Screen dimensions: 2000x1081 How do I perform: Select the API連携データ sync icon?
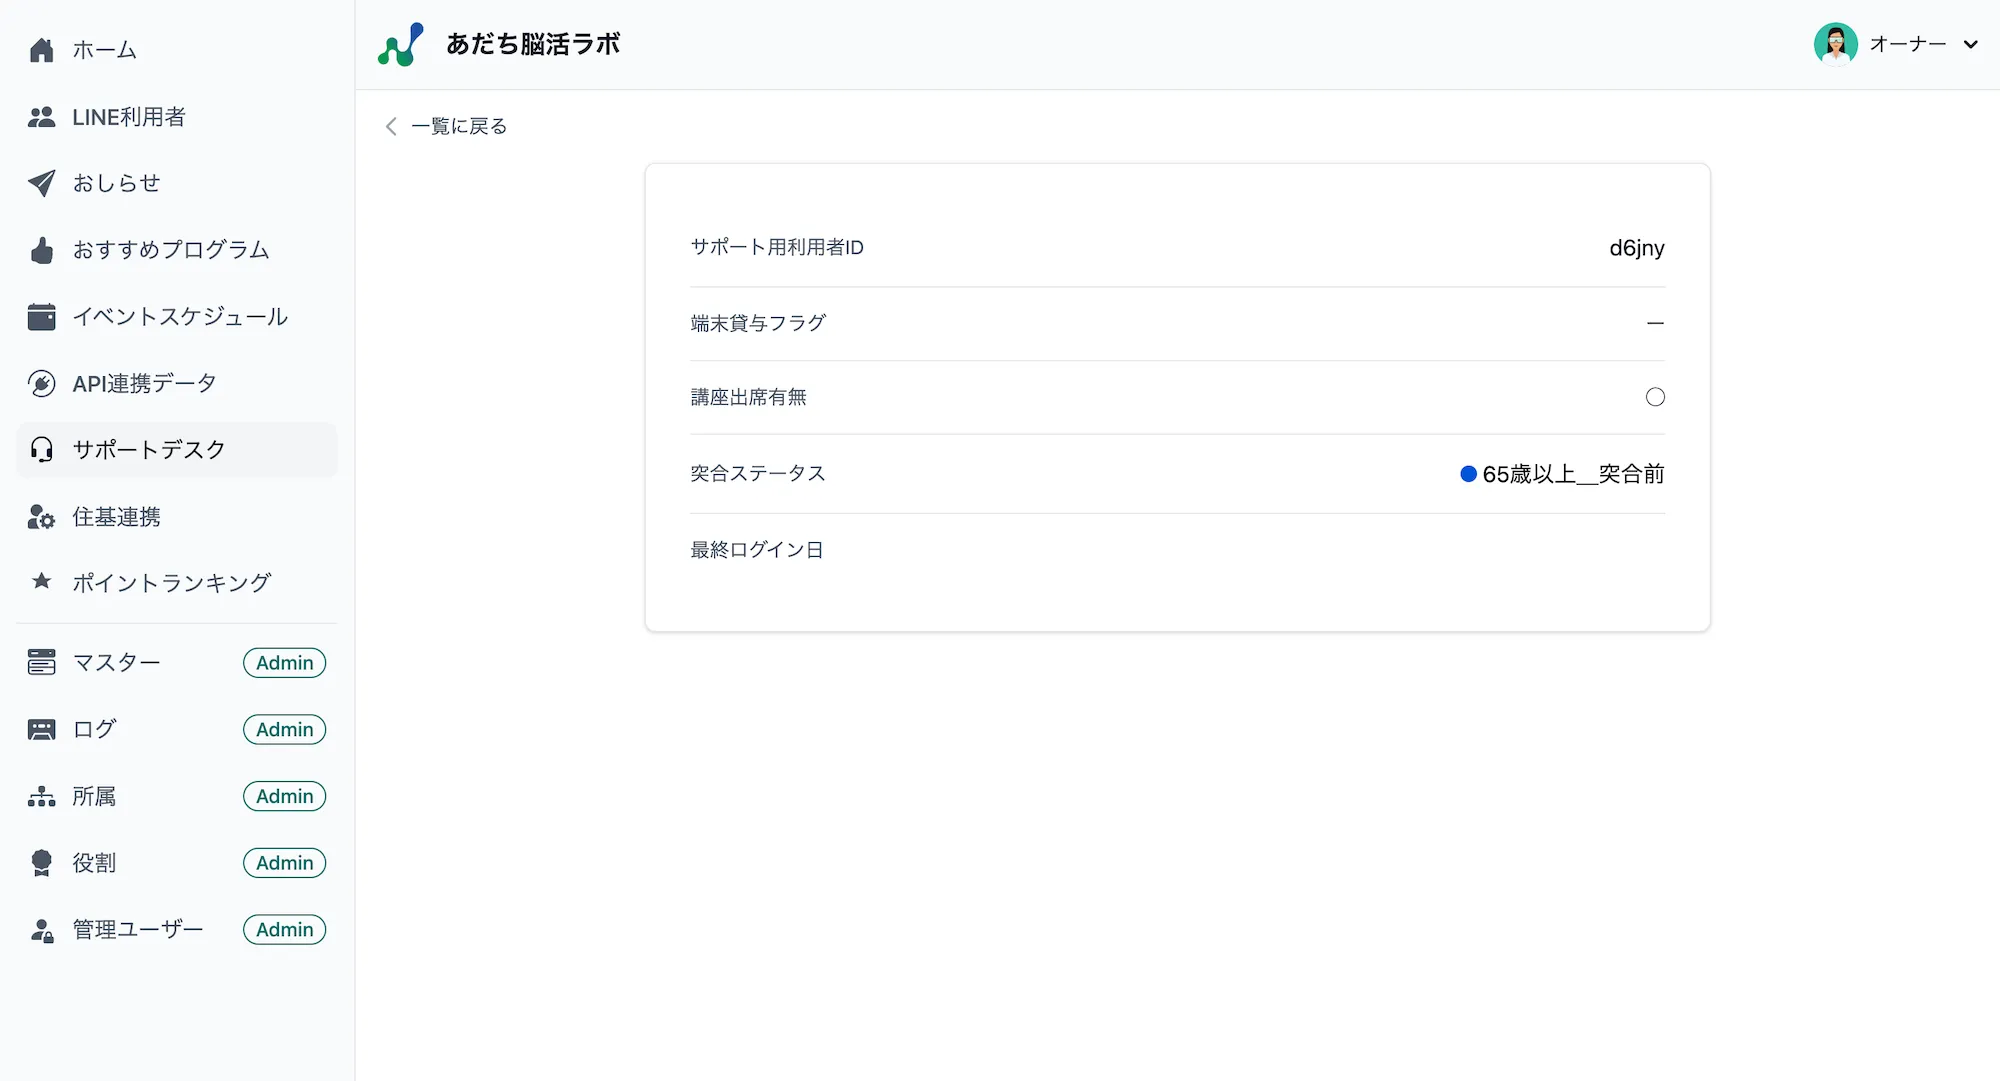(x=41, y=383)
